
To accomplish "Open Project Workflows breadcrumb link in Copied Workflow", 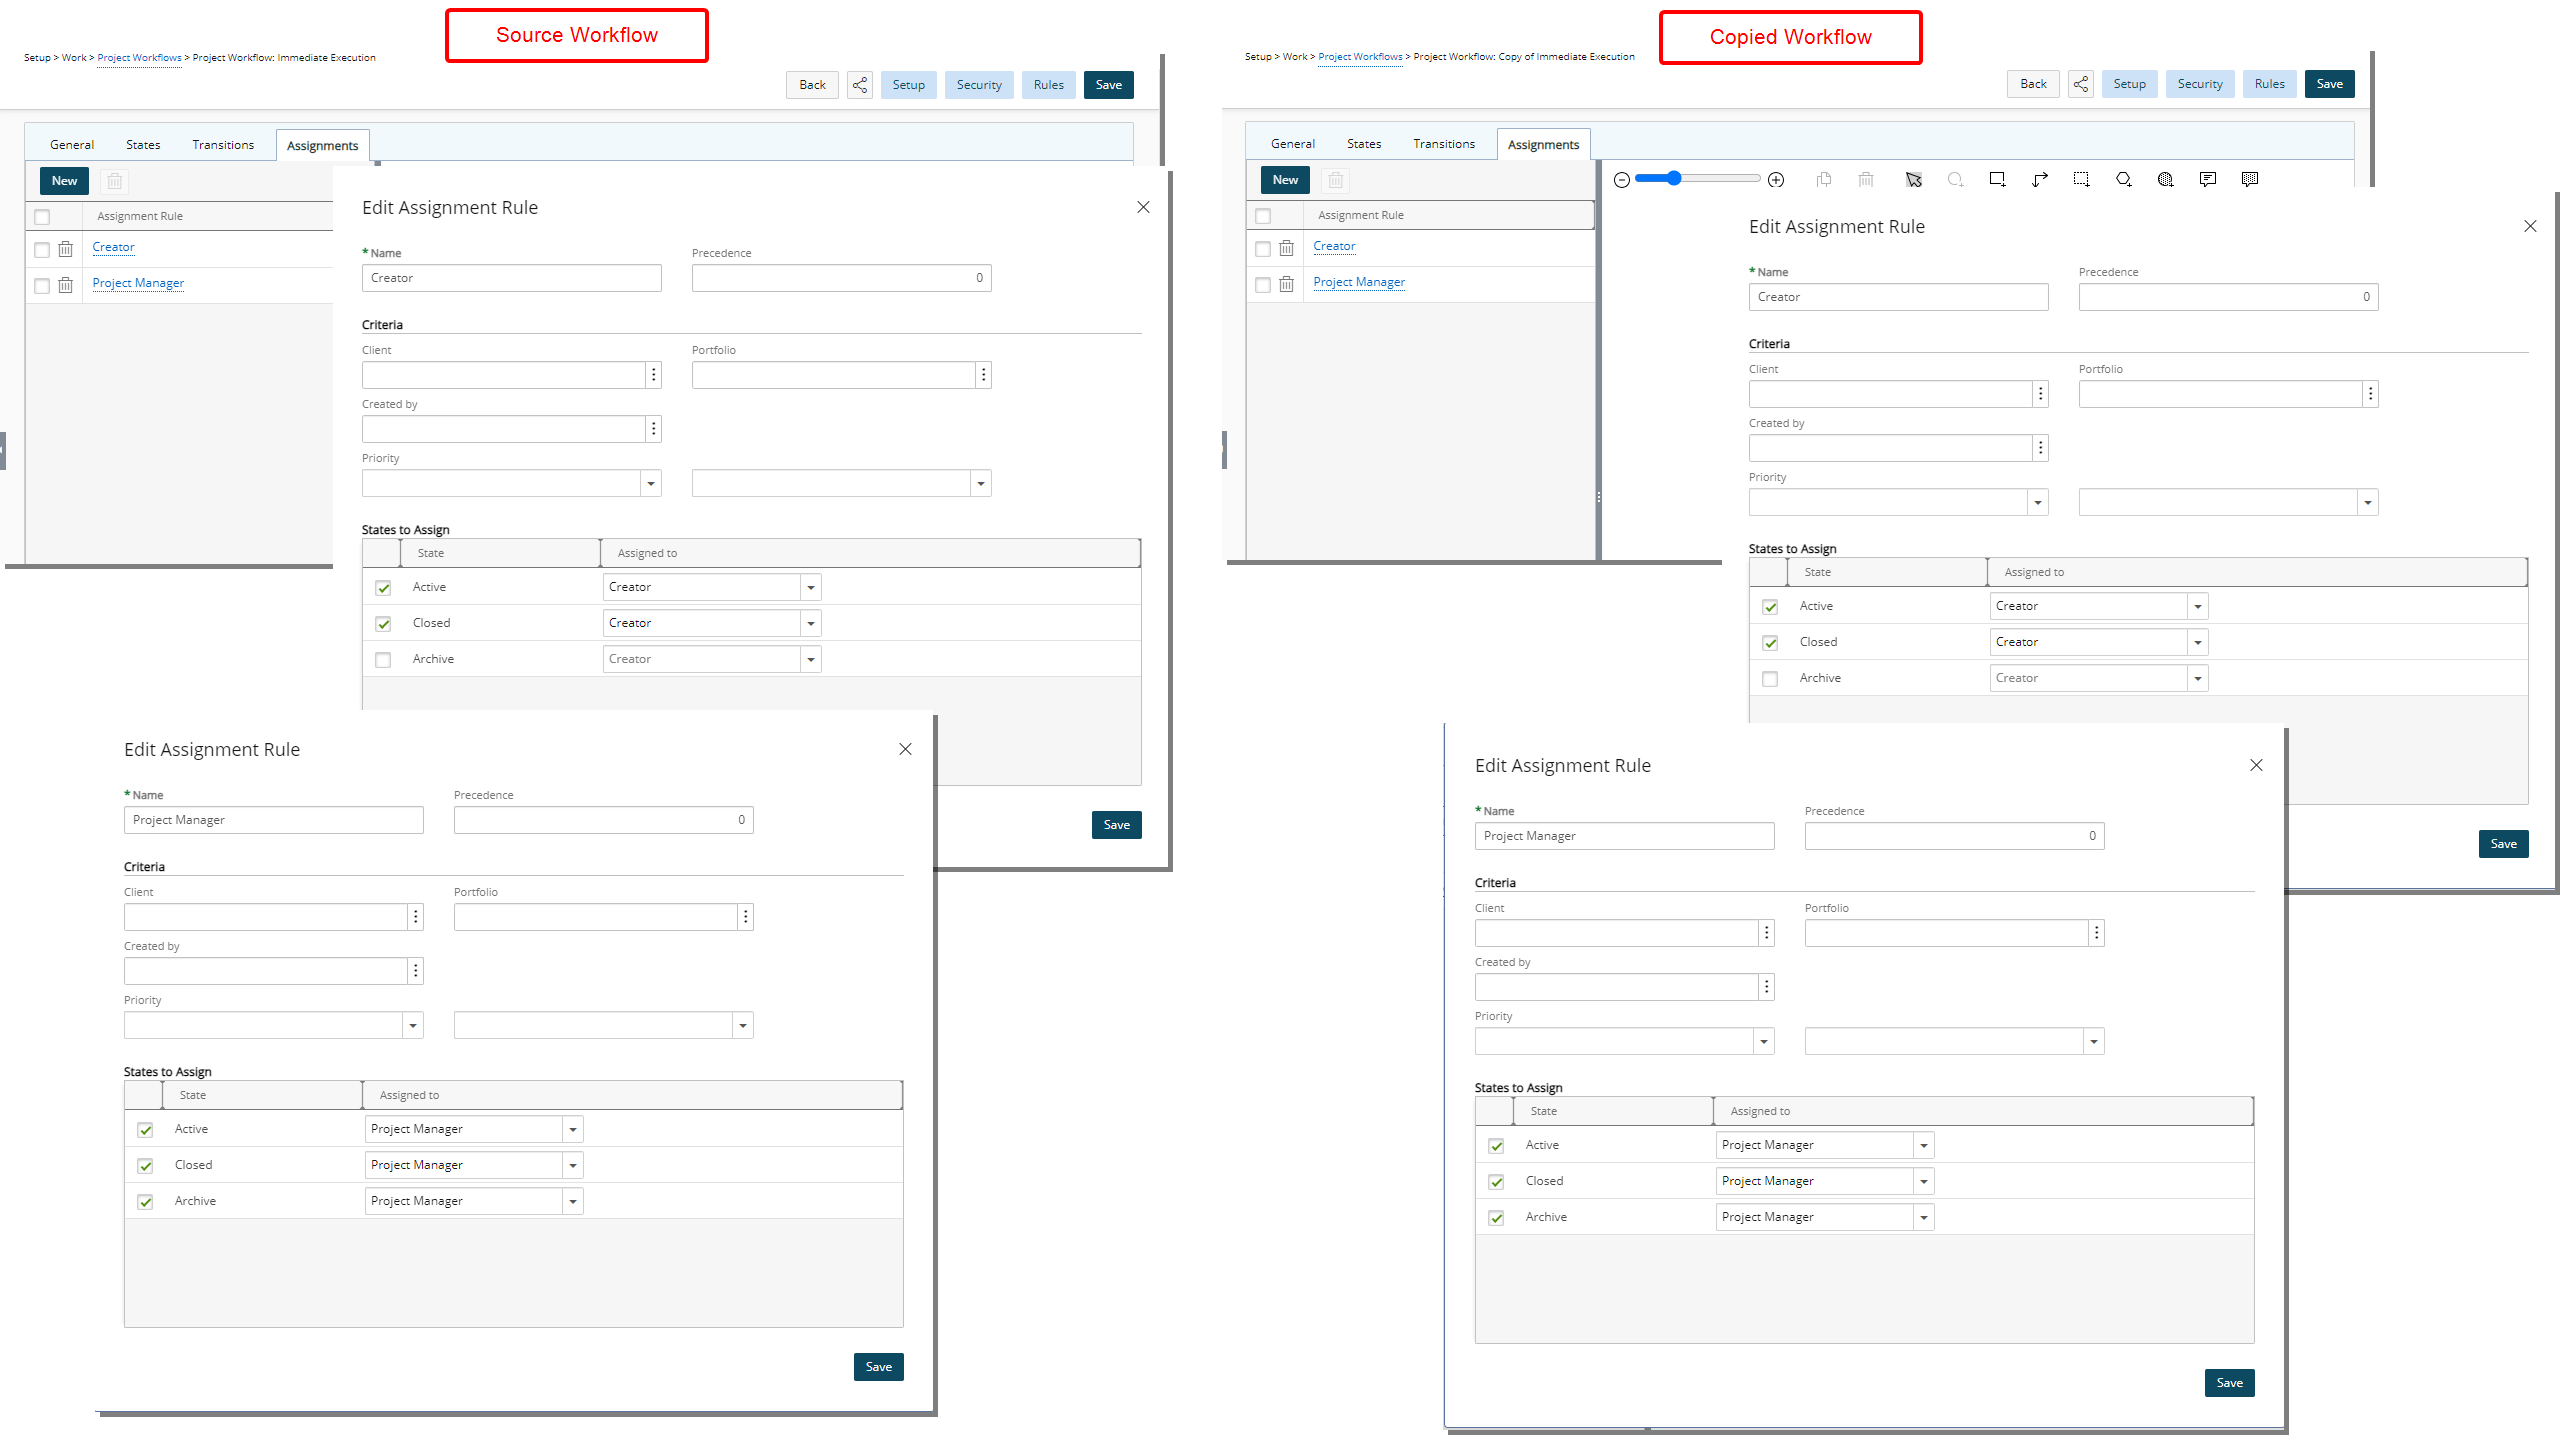I will pos(1360,57).
